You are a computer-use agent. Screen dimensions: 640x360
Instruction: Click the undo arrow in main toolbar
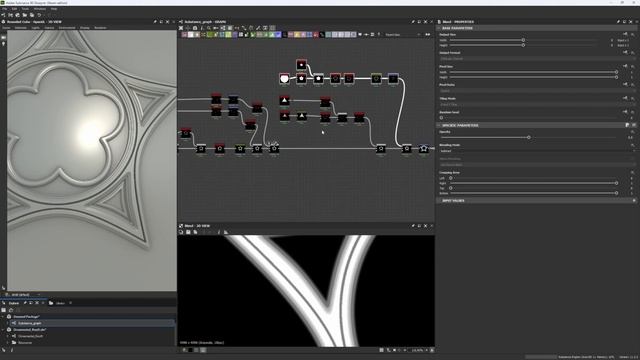point(39,15)
